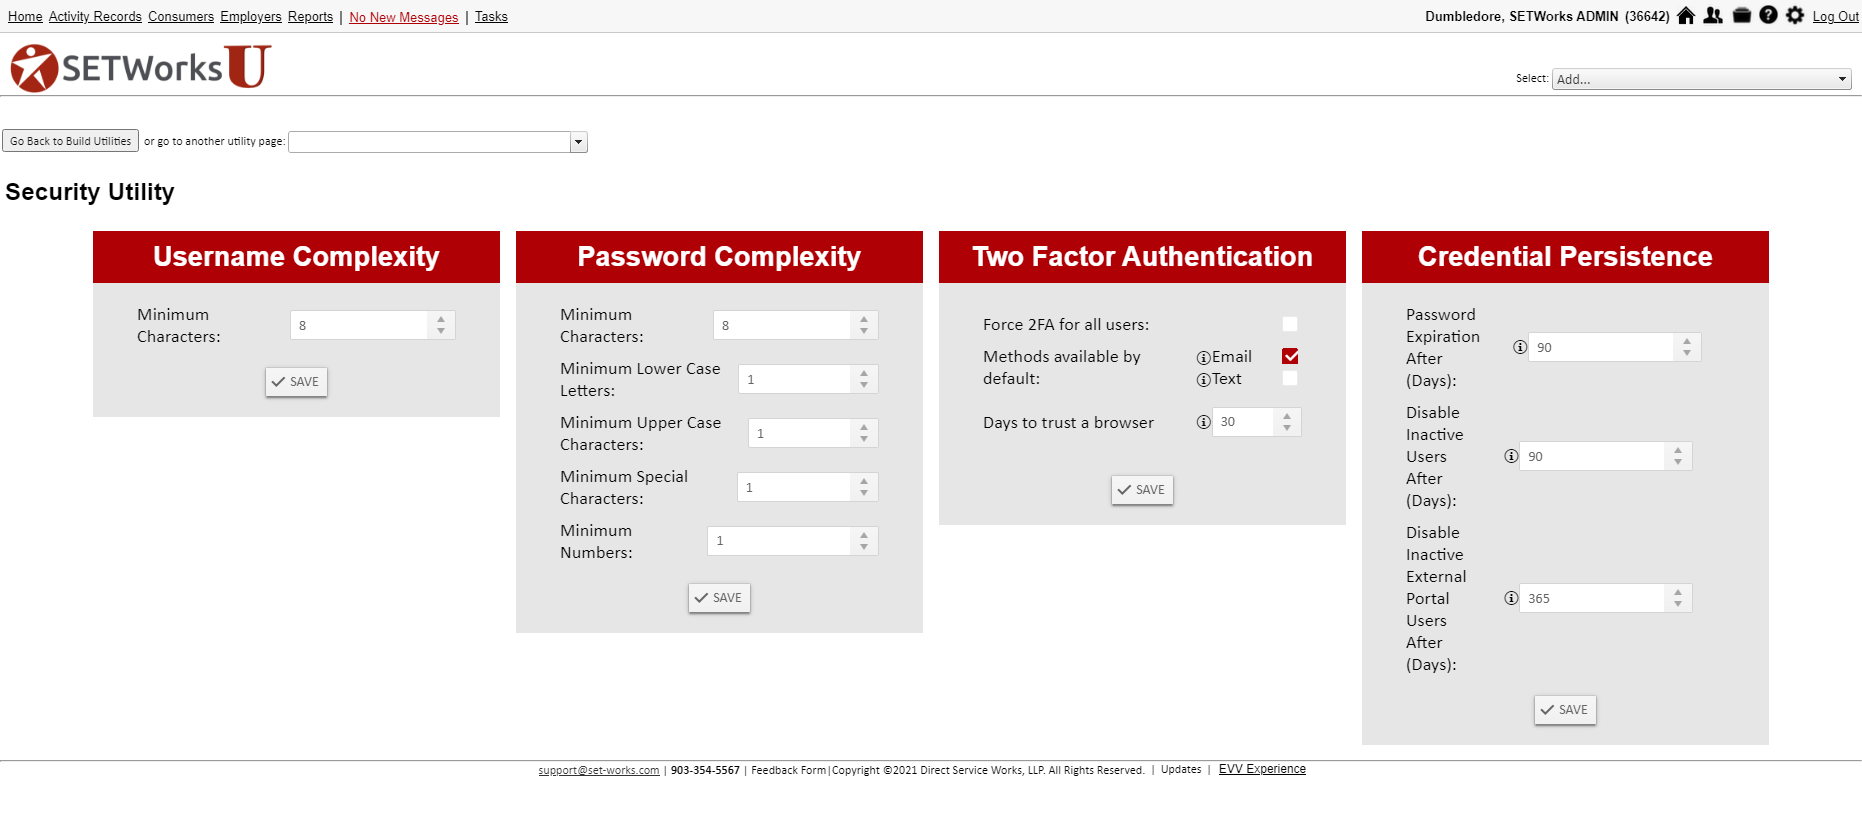Viewport: 1862px width, 819px height.
Task: Open No New Messages link
Action: point(404,17)
